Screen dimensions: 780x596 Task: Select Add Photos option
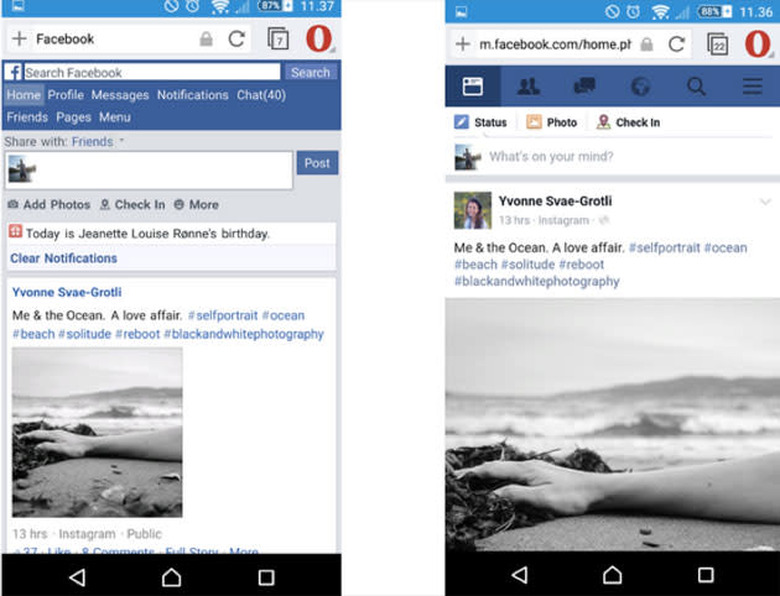[x=49, y=204]
